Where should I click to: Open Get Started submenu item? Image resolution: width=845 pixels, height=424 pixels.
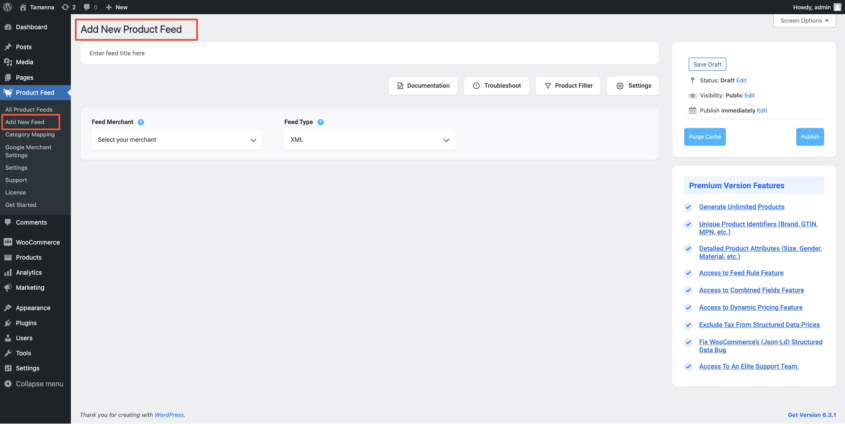21,205
